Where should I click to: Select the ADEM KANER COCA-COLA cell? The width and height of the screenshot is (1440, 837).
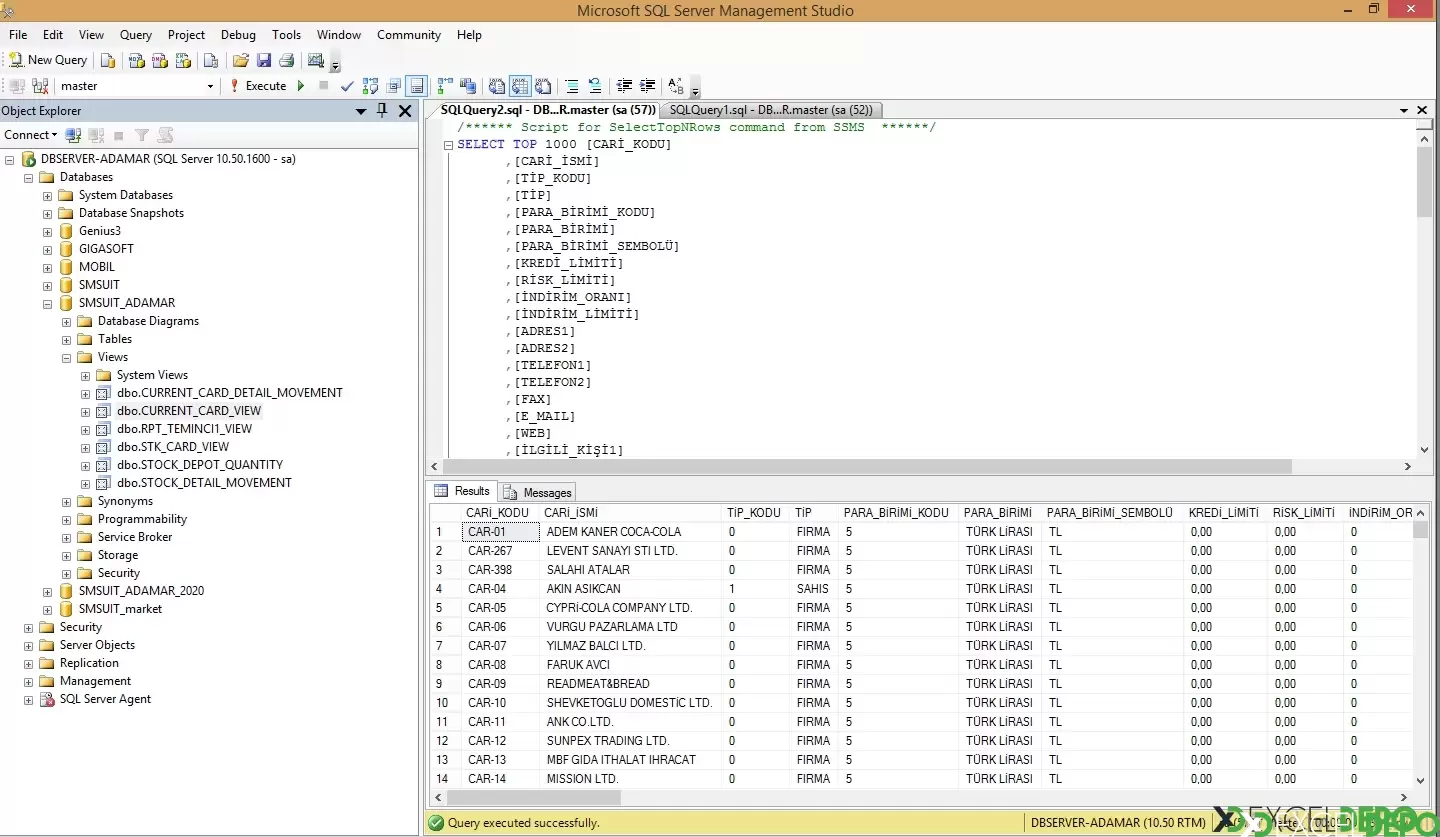[x=630, y=532]
